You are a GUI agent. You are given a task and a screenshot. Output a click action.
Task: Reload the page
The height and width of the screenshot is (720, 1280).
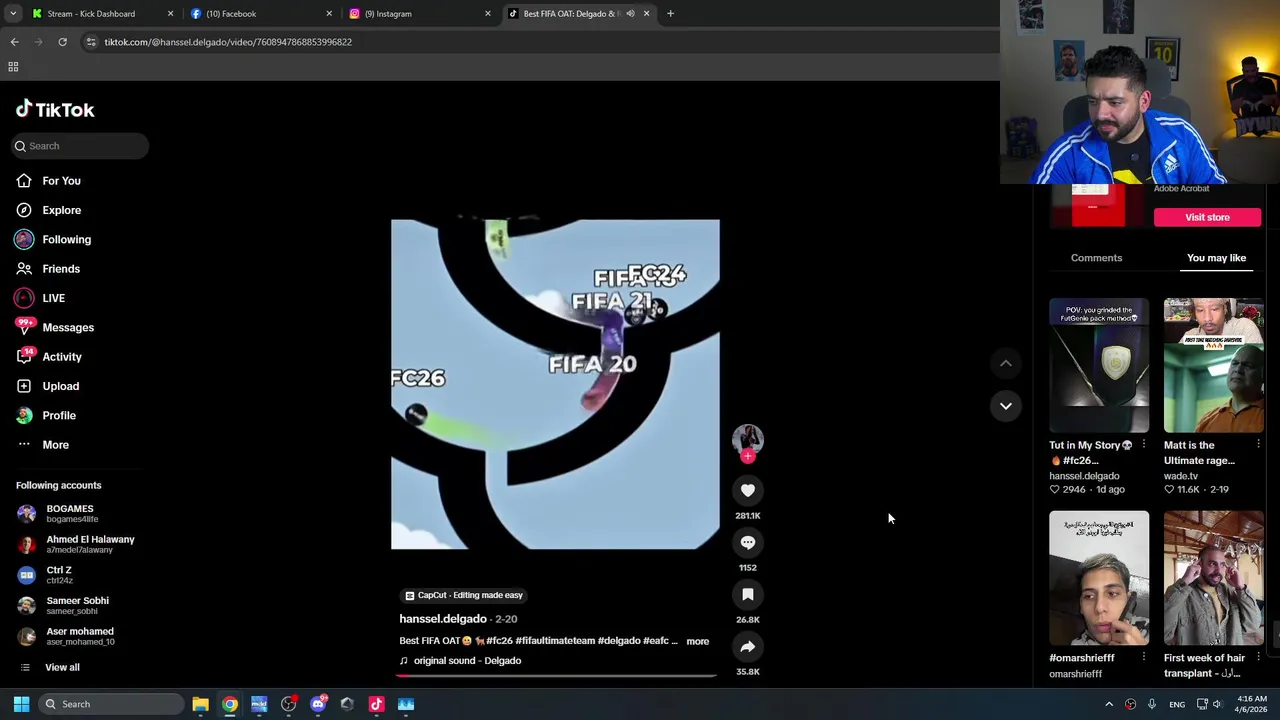[x=62, y=42]
